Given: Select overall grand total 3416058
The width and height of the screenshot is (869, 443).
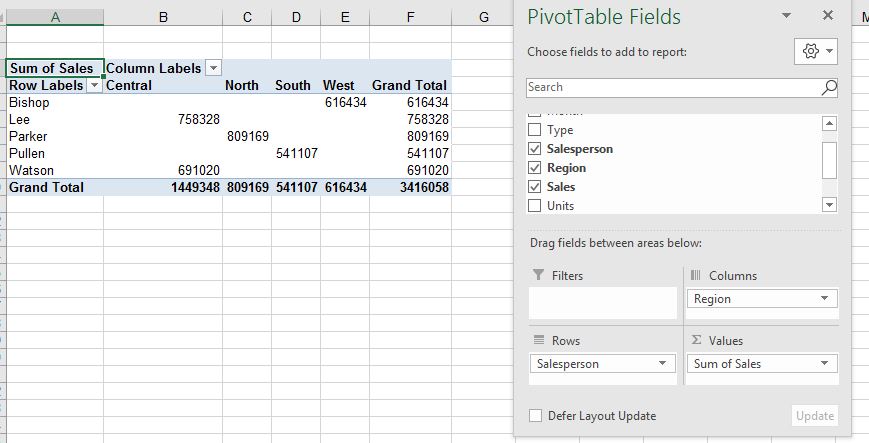Looking at the screenshot, I should pyautogui.click(x=410, y=187).
